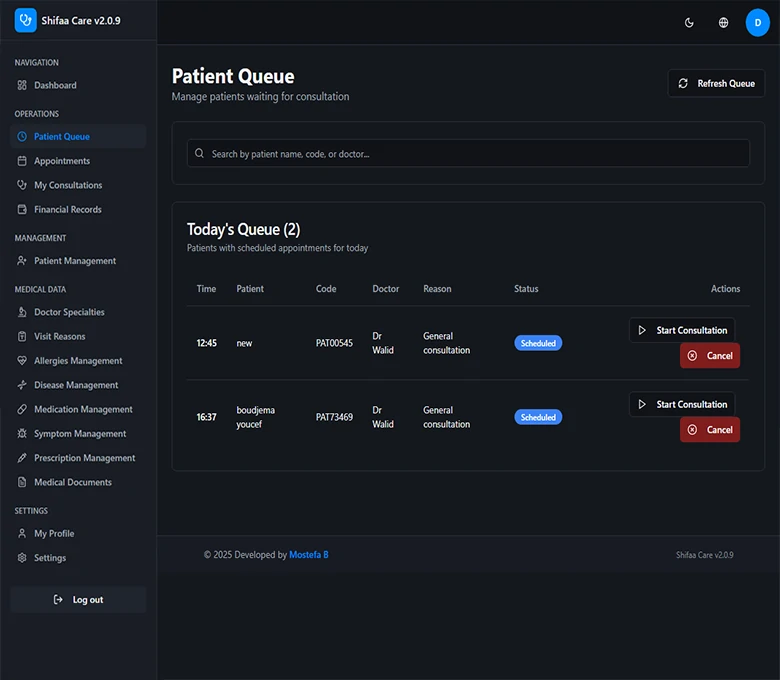The width and height of the screenshot is (780, 680).
Task: Click the Doctor Specialties icon
Action: point(22,312)
